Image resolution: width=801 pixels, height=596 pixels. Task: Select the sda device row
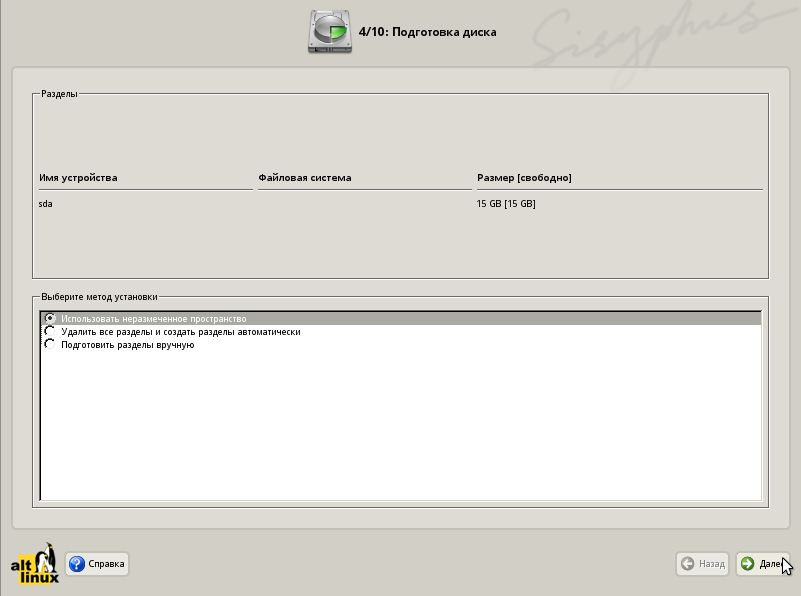(46, 204)
